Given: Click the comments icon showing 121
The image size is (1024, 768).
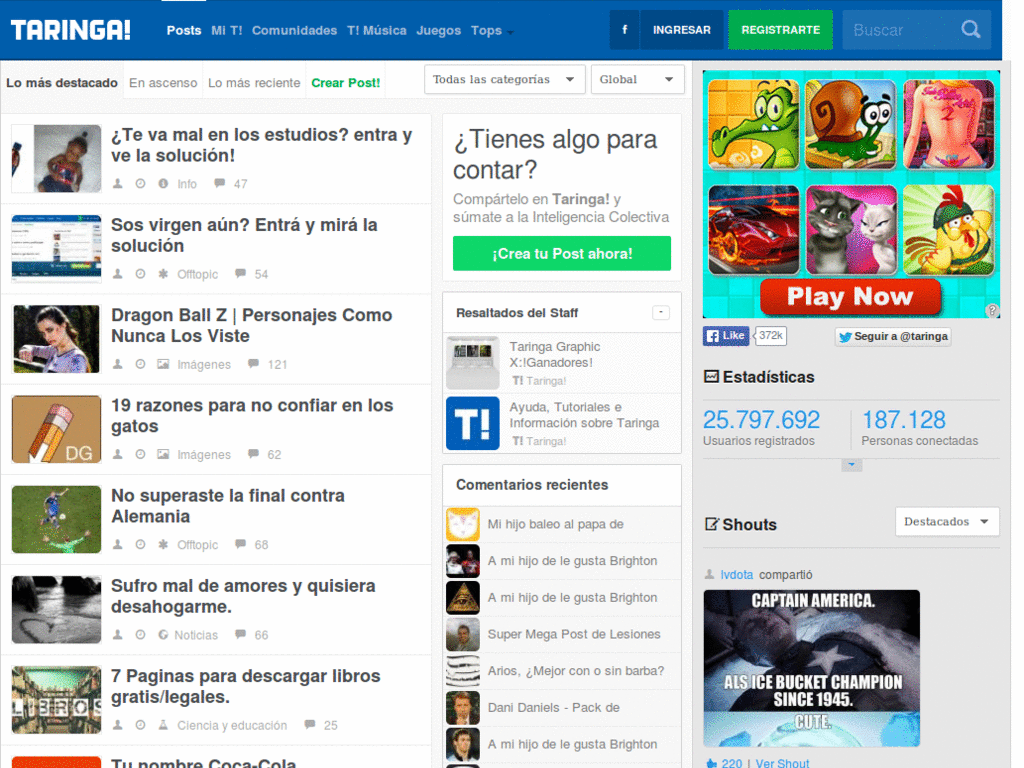Looking at the screenshot, I should [x=253, y=364].
